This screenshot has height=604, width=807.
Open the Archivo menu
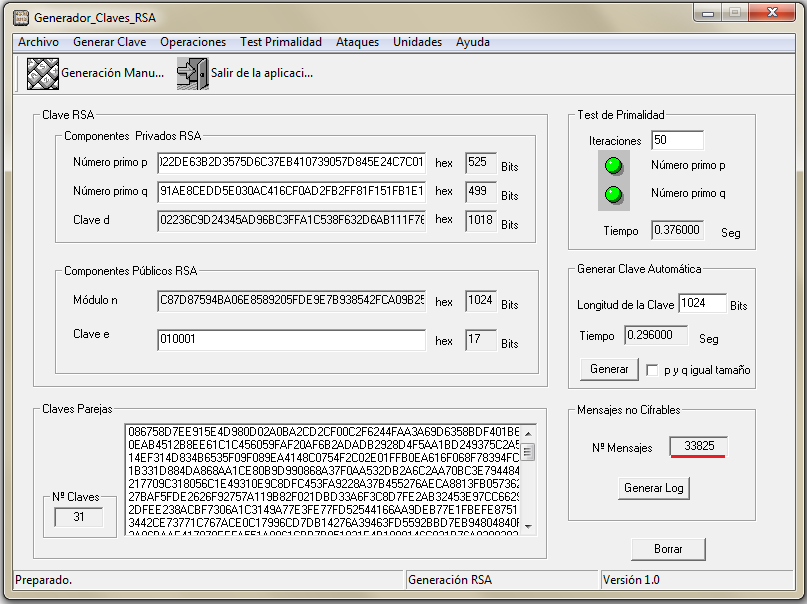(38, 42)
